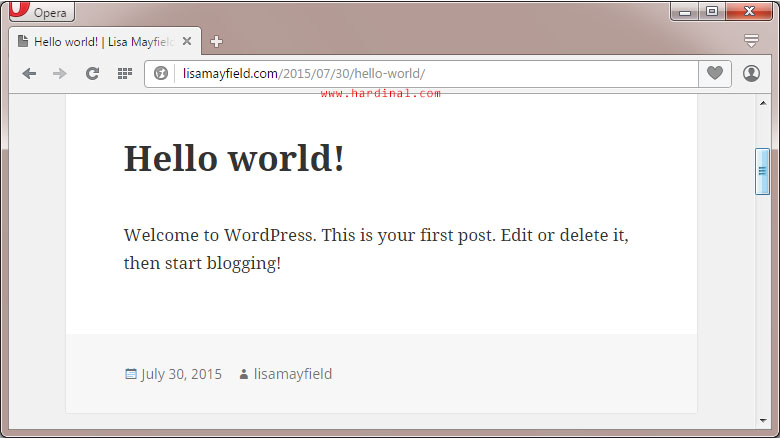This screenshot has width=780, height=439.
Task: Click the Hello world! post title
Action: [234, 158]
